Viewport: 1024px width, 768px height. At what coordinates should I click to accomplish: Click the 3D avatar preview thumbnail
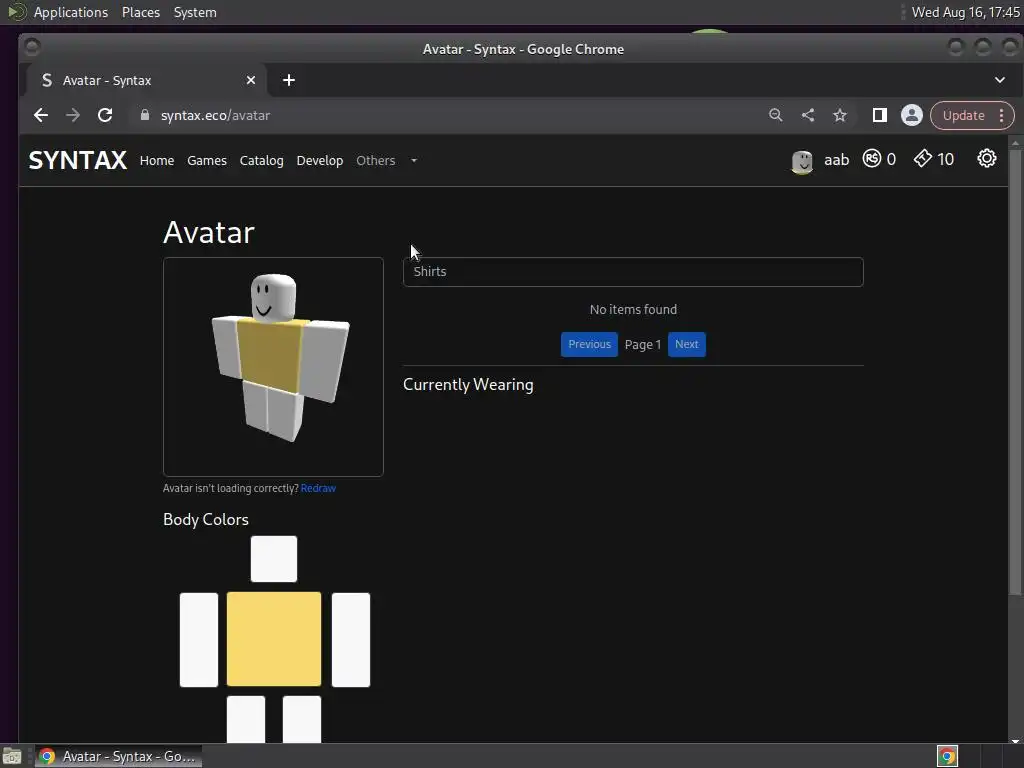coord(273,366)
